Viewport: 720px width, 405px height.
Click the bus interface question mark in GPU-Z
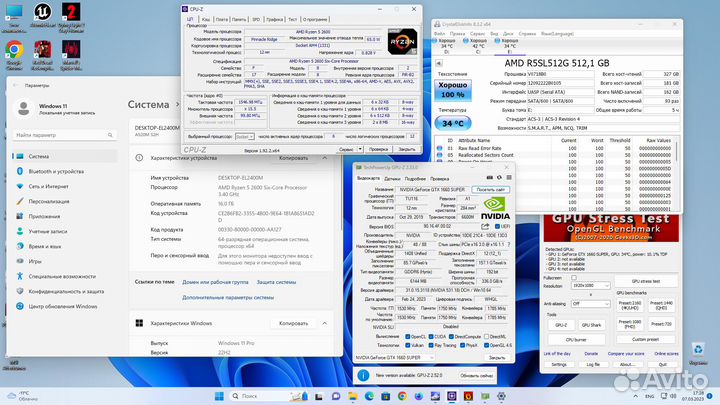508,244
